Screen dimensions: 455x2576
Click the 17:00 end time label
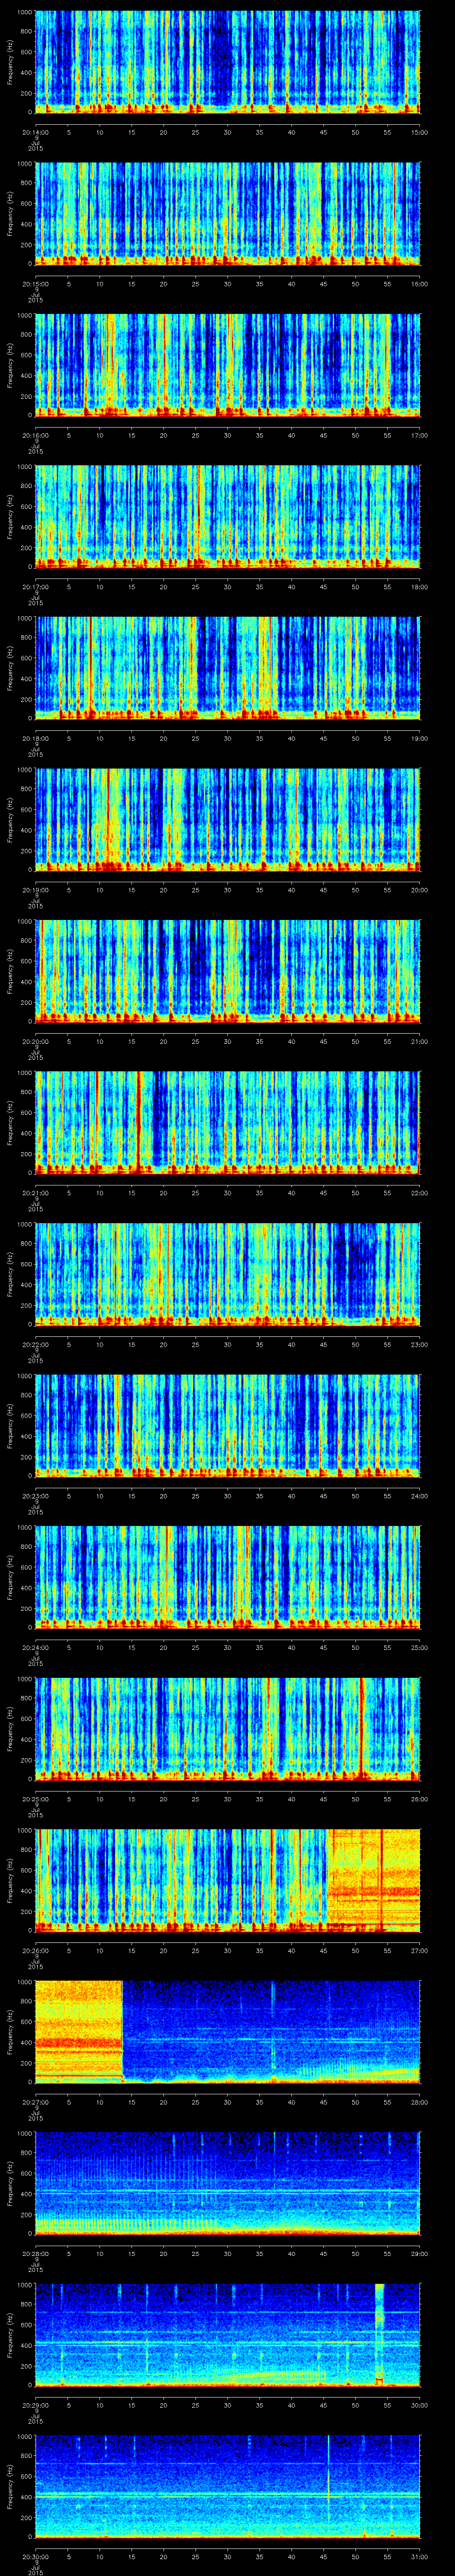coord(420,434)
